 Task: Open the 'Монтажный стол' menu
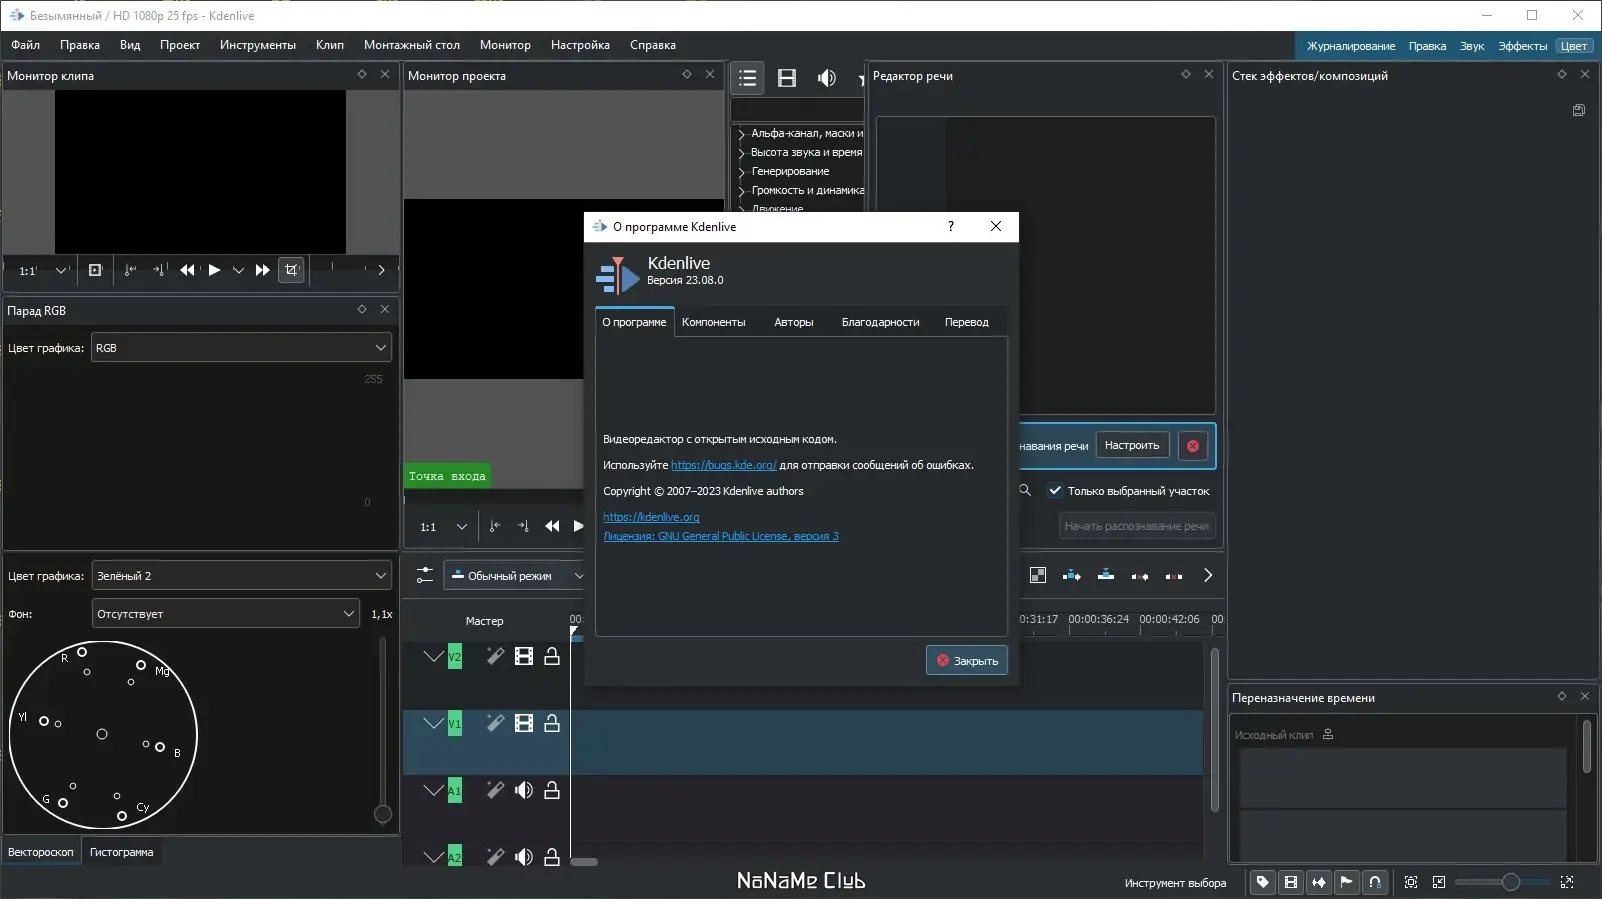tap(411, 45)
